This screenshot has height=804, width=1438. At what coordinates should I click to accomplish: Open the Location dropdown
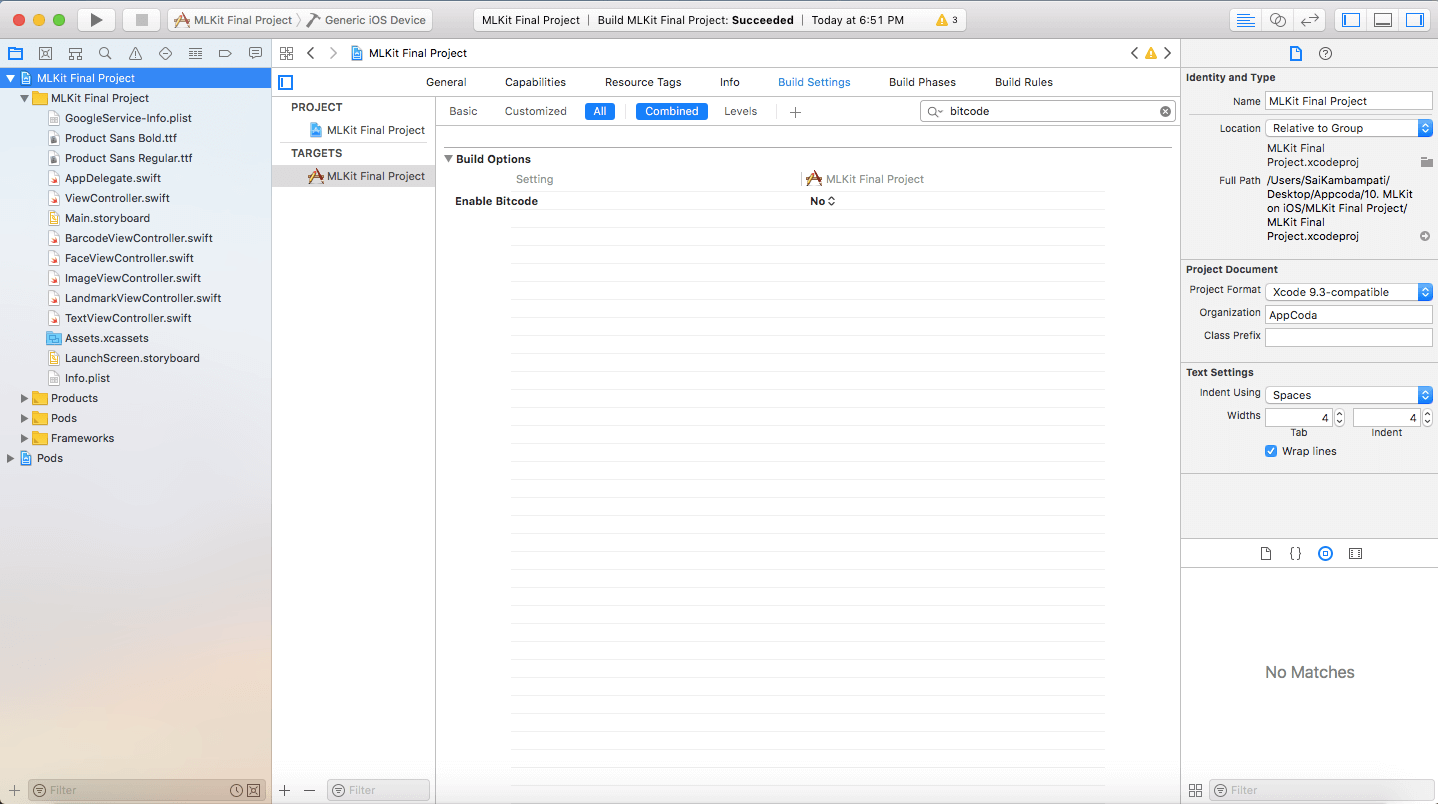[x=1349, y=128]
